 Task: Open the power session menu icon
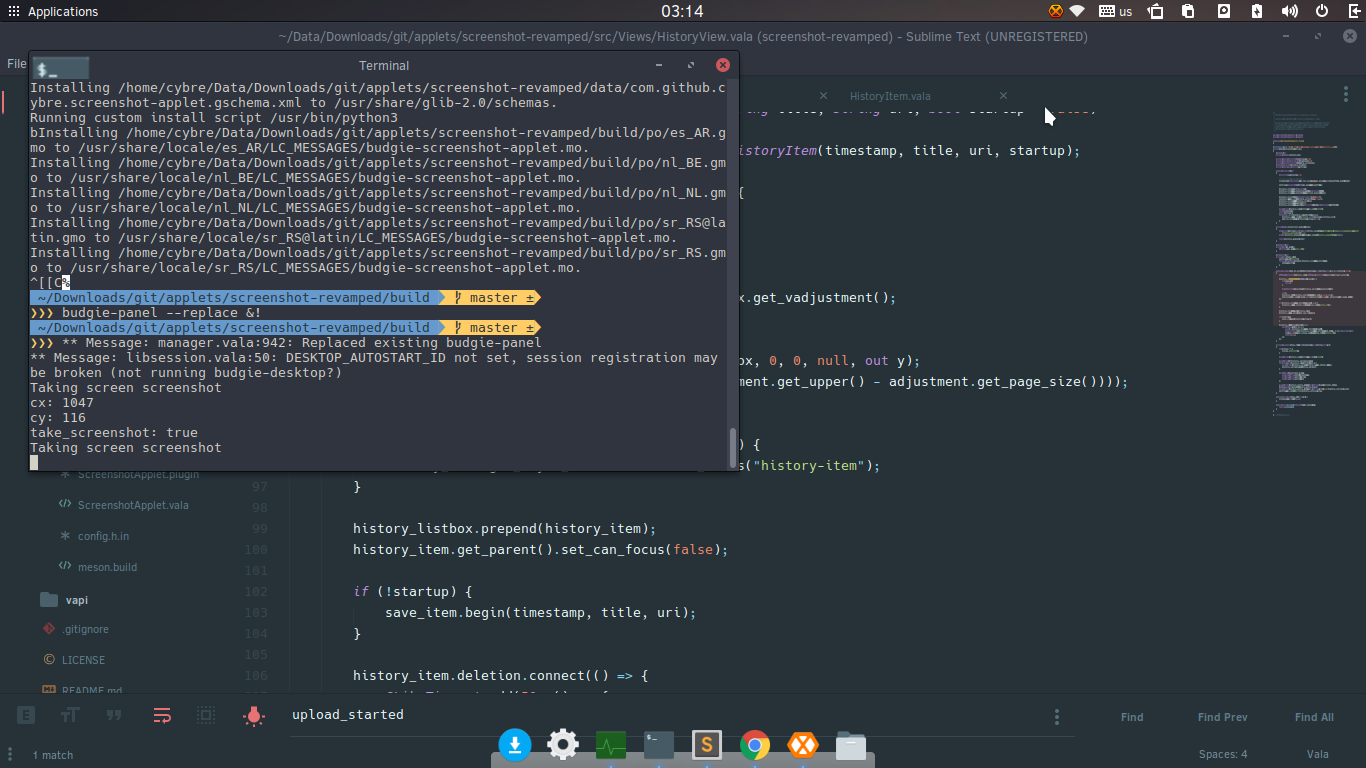tap(1322, 12)
